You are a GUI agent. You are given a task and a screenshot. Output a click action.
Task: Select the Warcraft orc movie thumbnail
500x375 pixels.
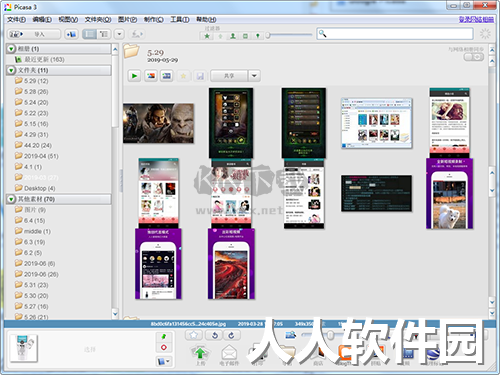click(x=158, y=123)
